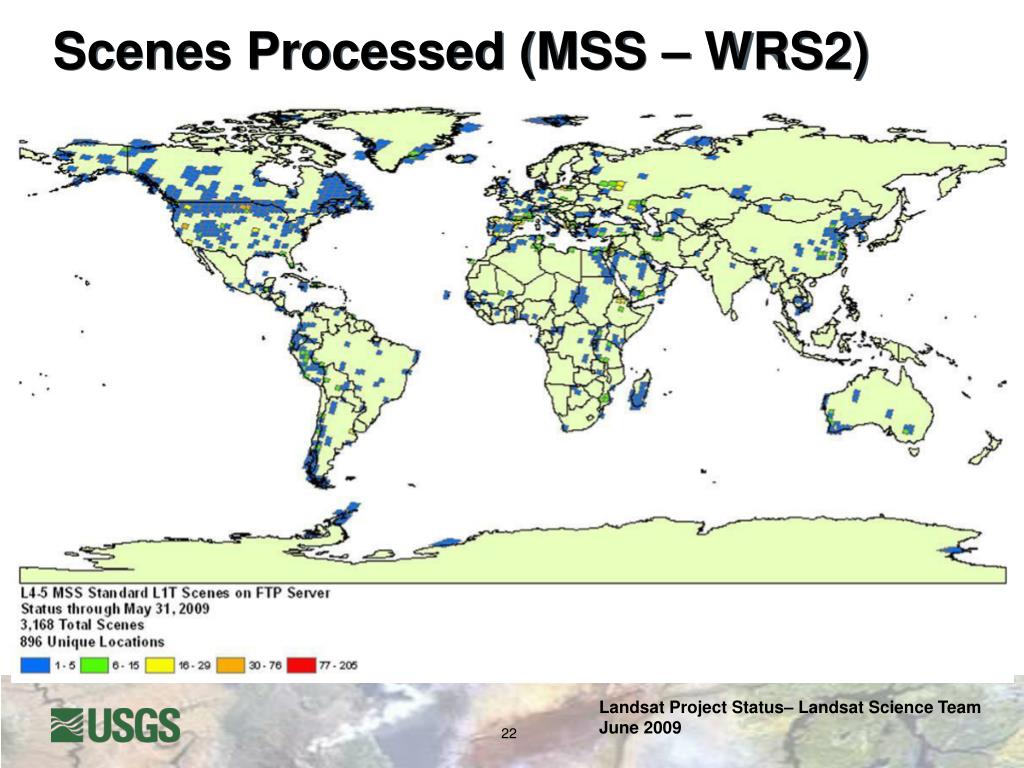
Task: Click the '30-76' legend label
Action: (265, 665)
